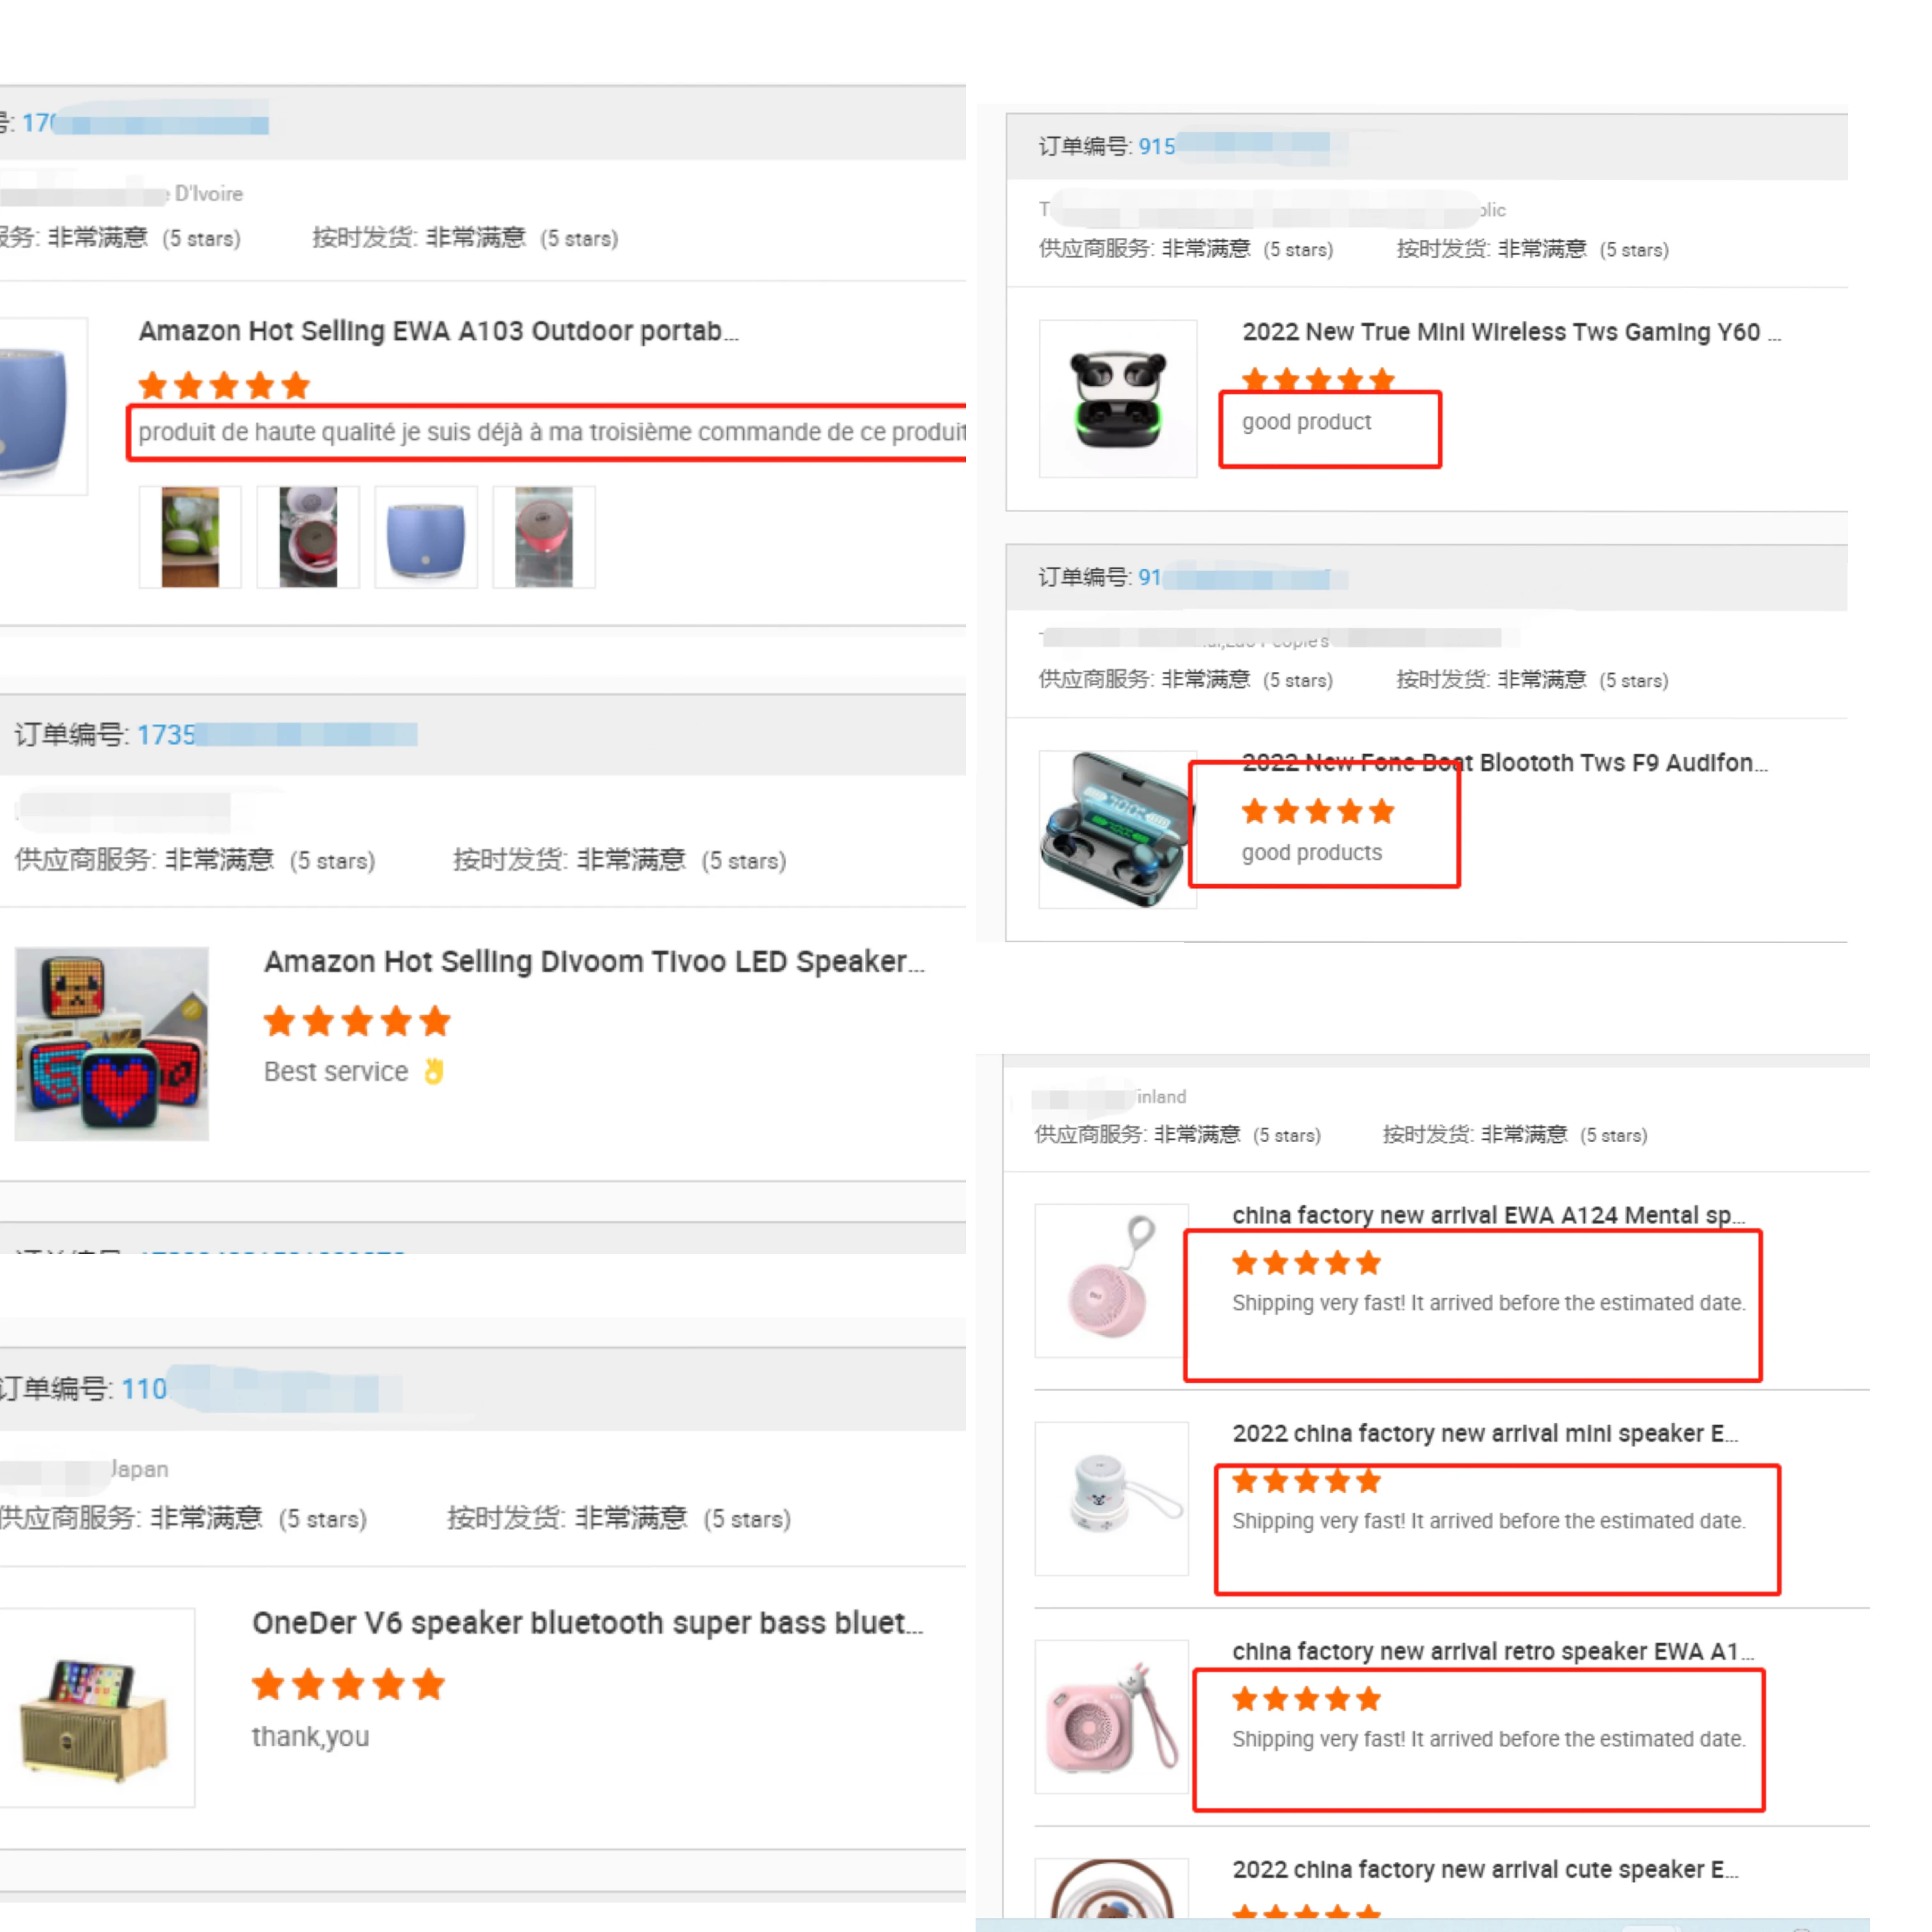Click order number starting with 1735
Screen dimensions: 1932x1932
[277, 735]
